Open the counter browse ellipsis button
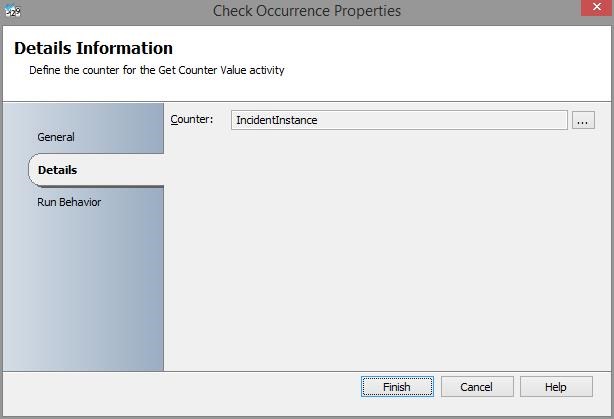The height and width of the screenshot is (419, 614). tap(583, 120)
